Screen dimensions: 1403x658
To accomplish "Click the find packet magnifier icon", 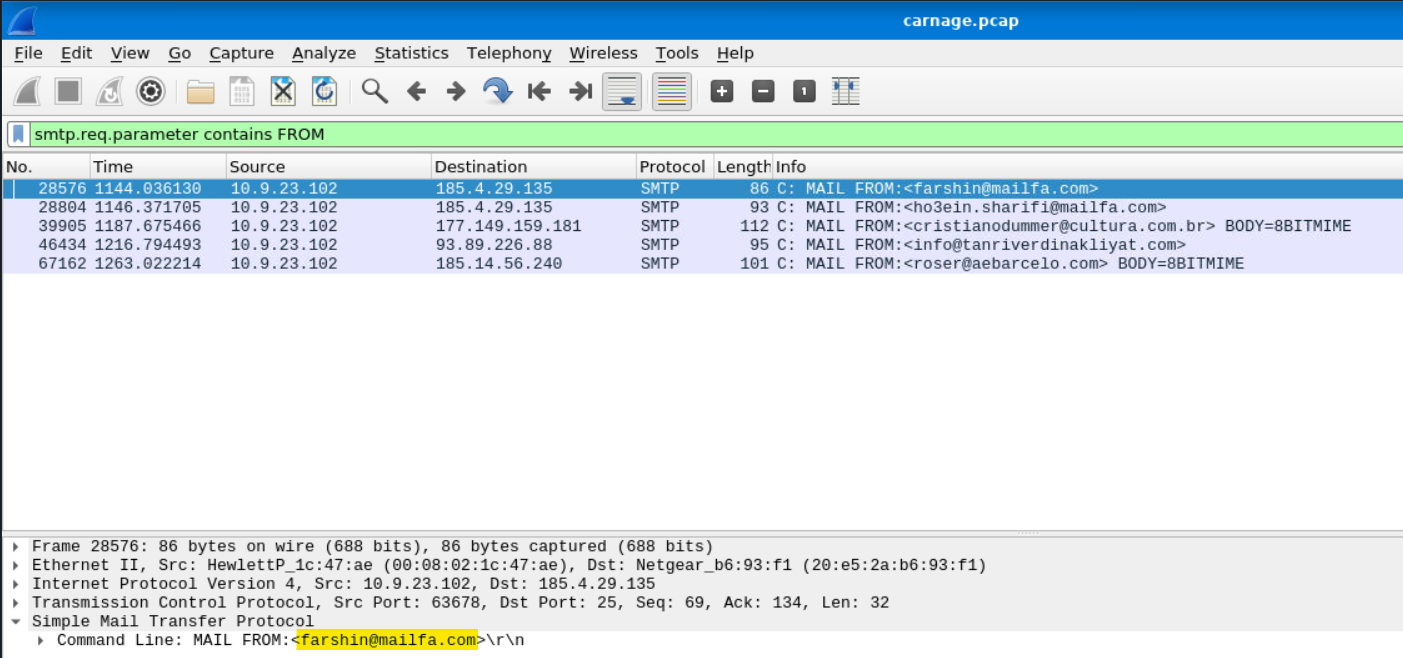I will point(375,92).
